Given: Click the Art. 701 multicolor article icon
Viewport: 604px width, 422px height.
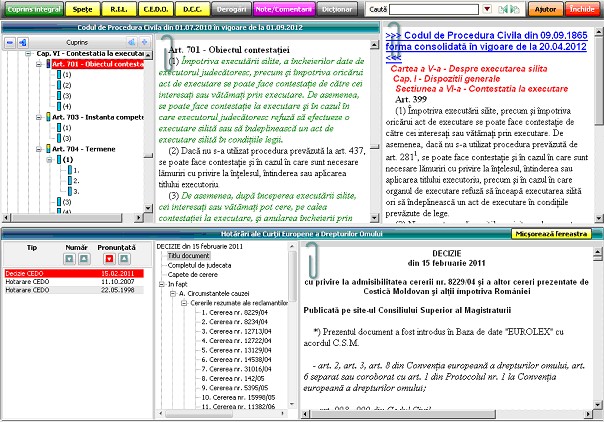Looking at the screenshot, I should coord(49,64).
